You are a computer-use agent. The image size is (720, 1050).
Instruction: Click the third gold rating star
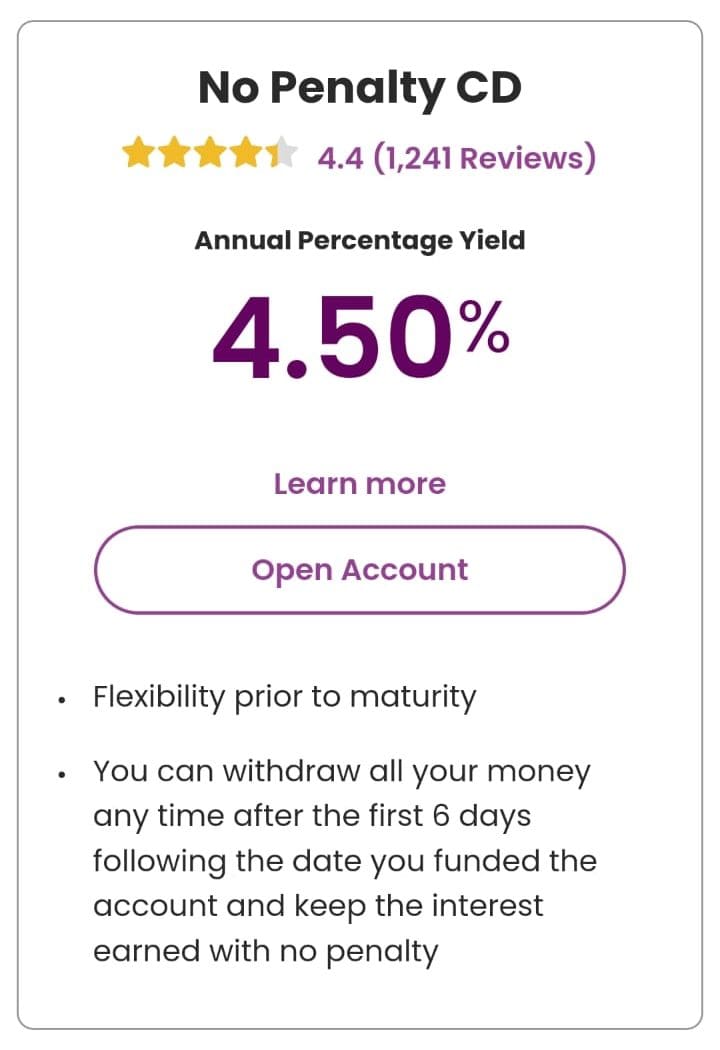coord(210,154)
